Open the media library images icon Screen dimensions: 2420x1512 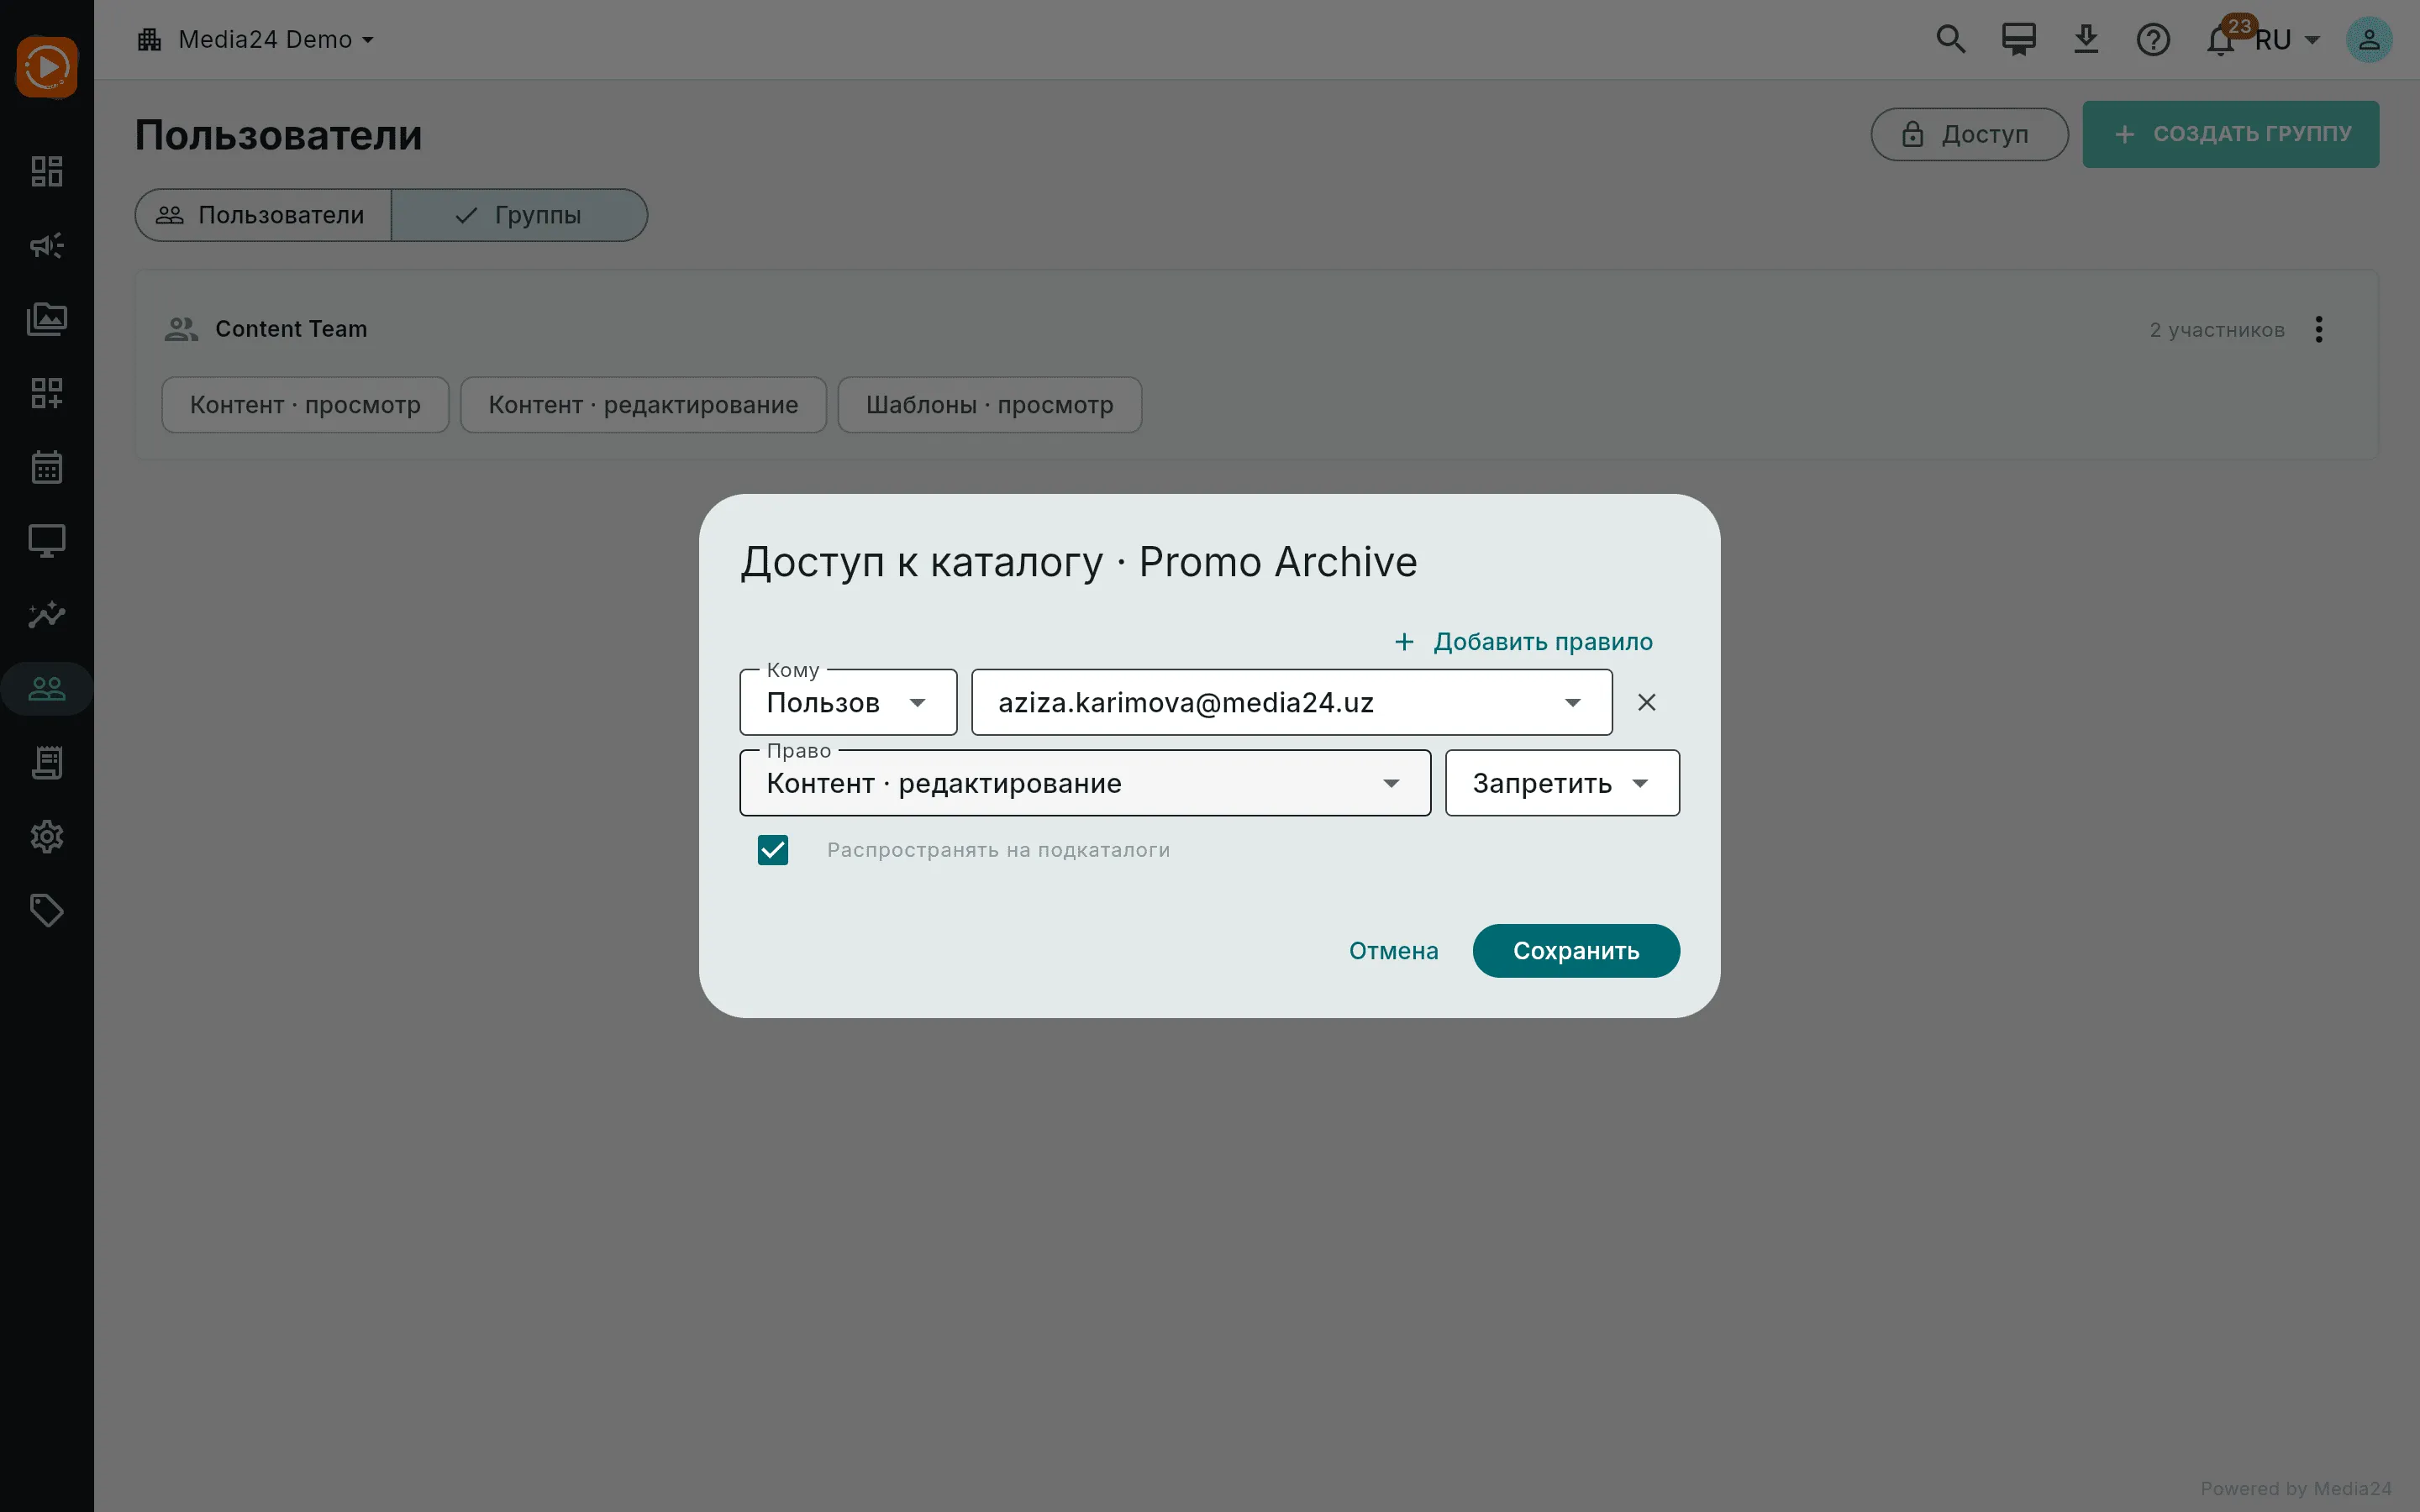[47, 319]
